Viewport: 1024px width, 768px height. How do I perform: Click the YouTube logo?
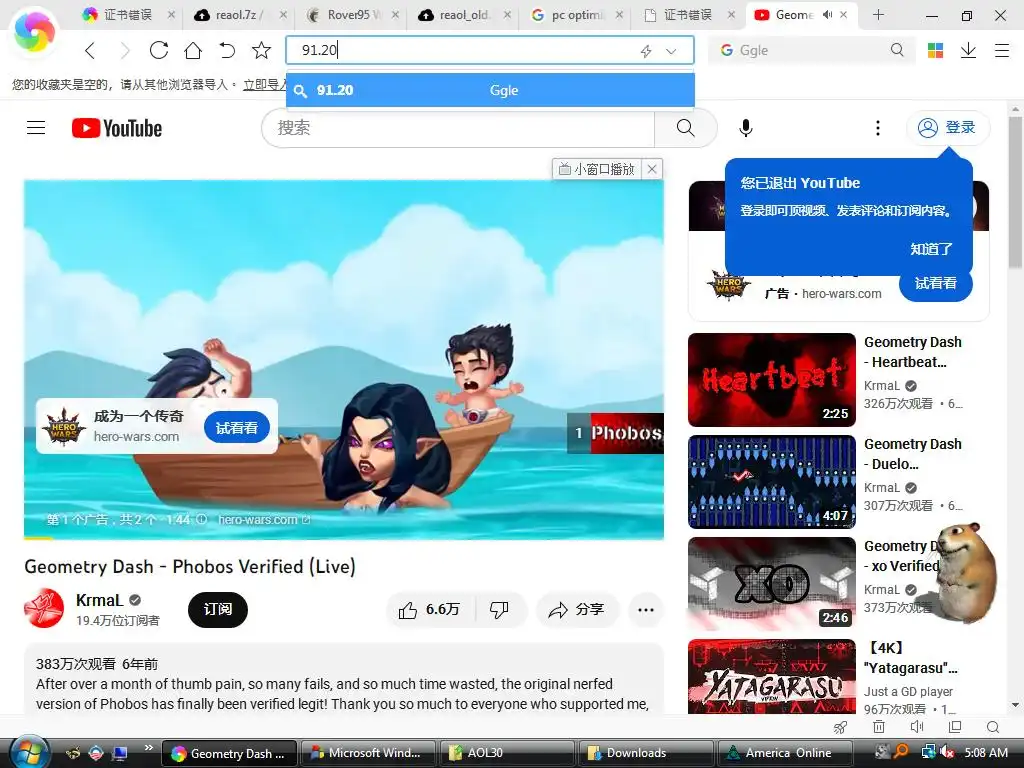click(x=117, y=128)
